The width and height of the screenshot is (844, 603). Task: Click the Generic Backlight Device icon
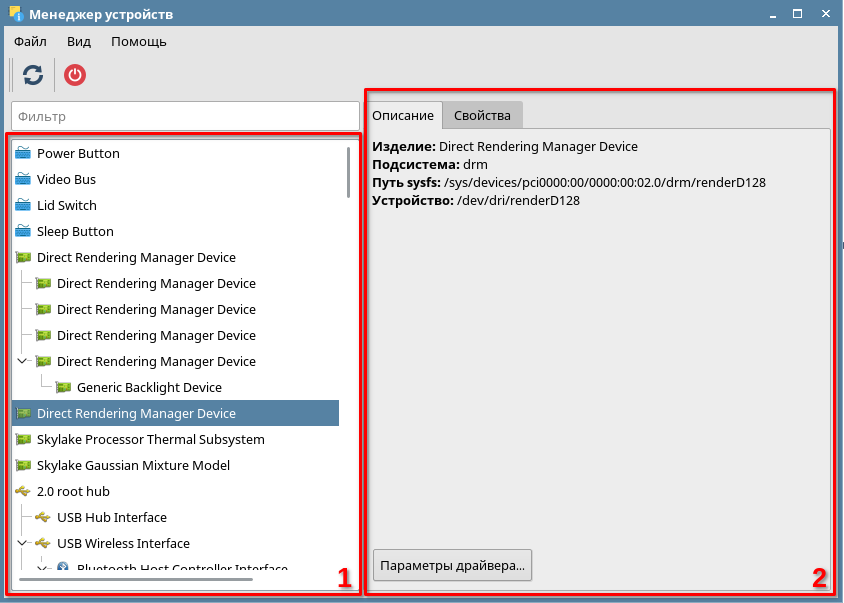[x=64, y=387]
